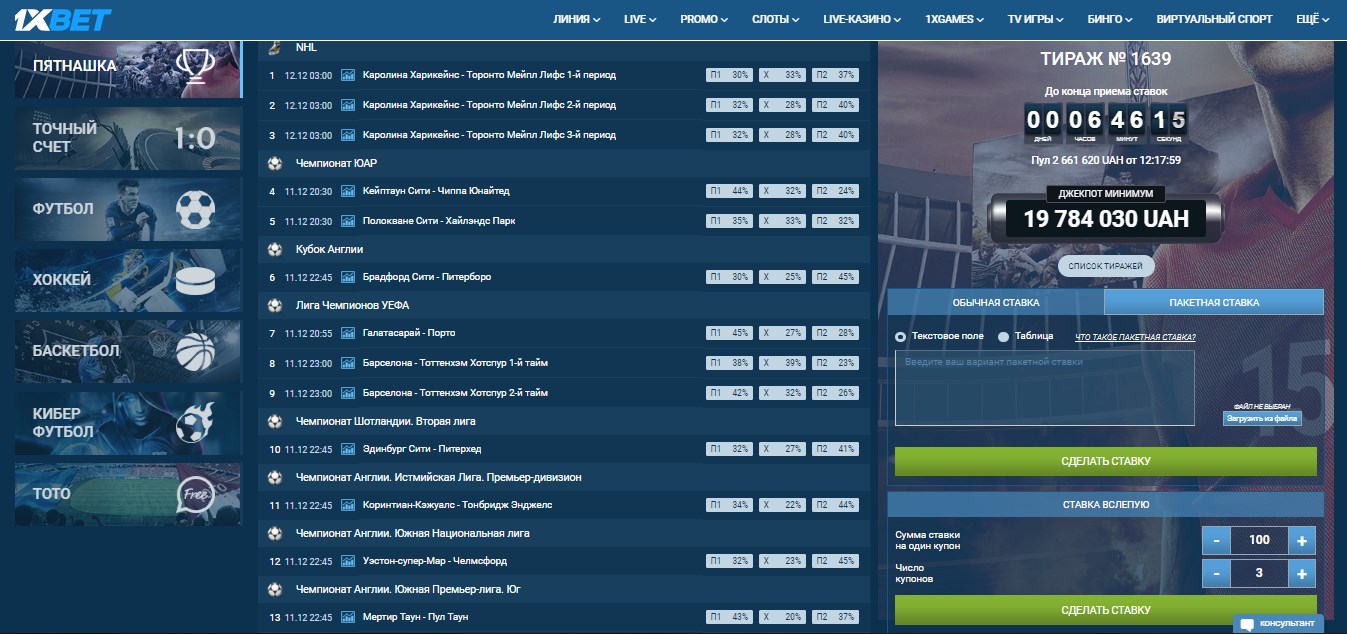Open stats icon for Полокване Сити - Хайлэндс Парк
The height and width of the screenshot is (634, 1347).
(348, 221)
